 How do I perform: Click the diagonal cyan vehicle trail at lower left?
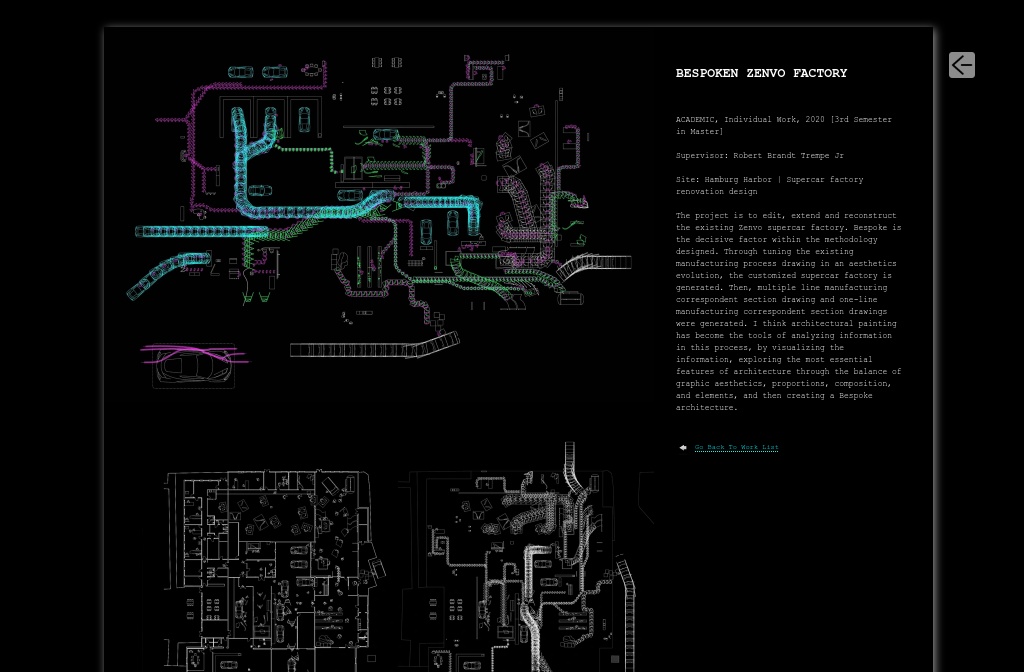click(167, 275)
